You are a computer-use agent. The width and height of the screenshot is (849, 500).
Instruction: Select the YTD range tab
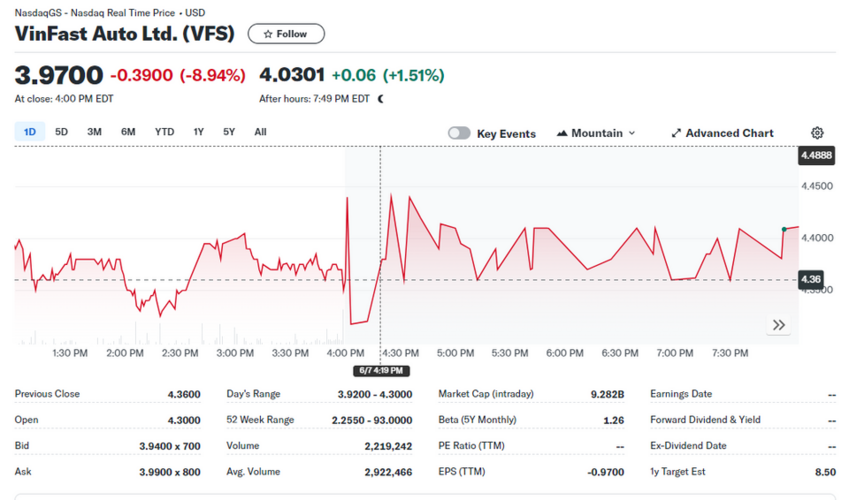coord(164,132)
